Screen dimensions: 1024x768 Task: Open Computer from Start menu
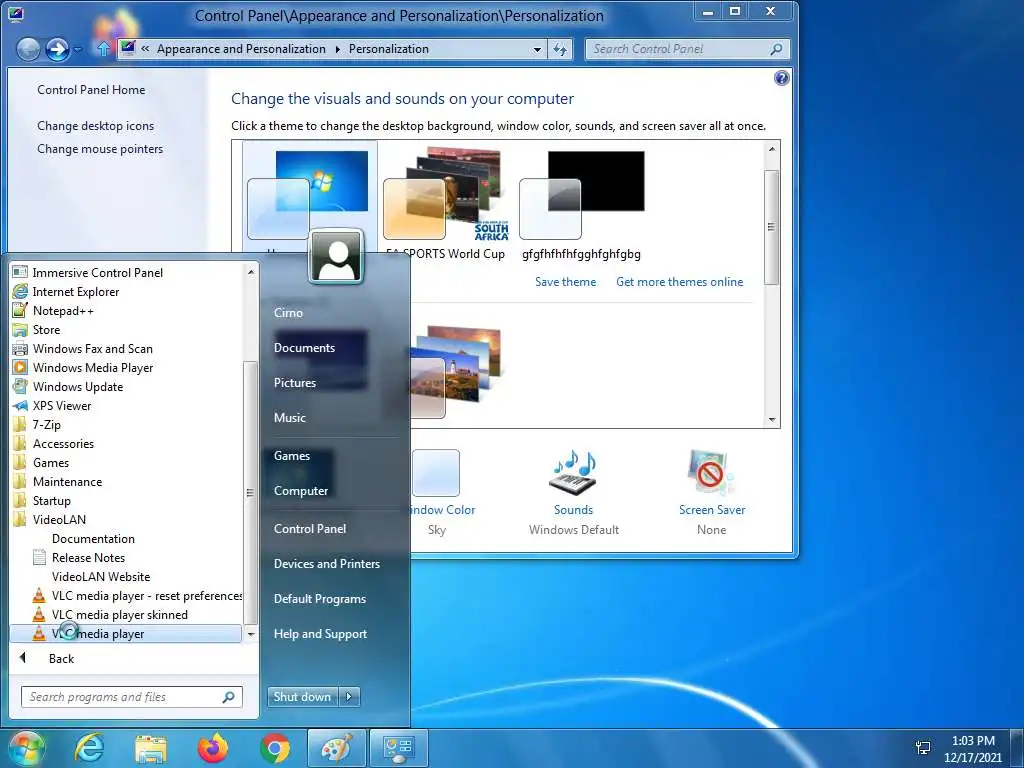tap(300, 490)
